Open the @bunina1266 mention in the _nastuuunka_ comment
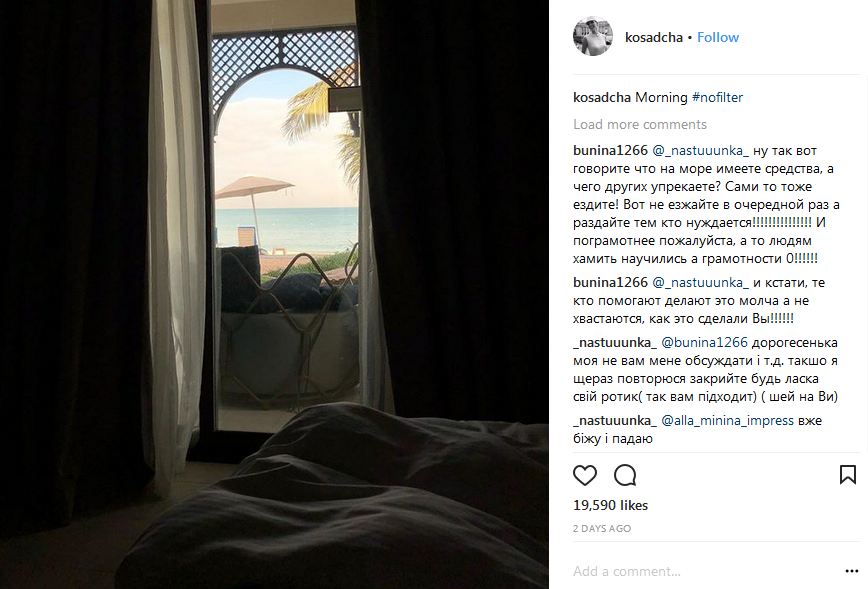Image resolution: width=868 pixels, height=589 pixels. coord(704,343)
